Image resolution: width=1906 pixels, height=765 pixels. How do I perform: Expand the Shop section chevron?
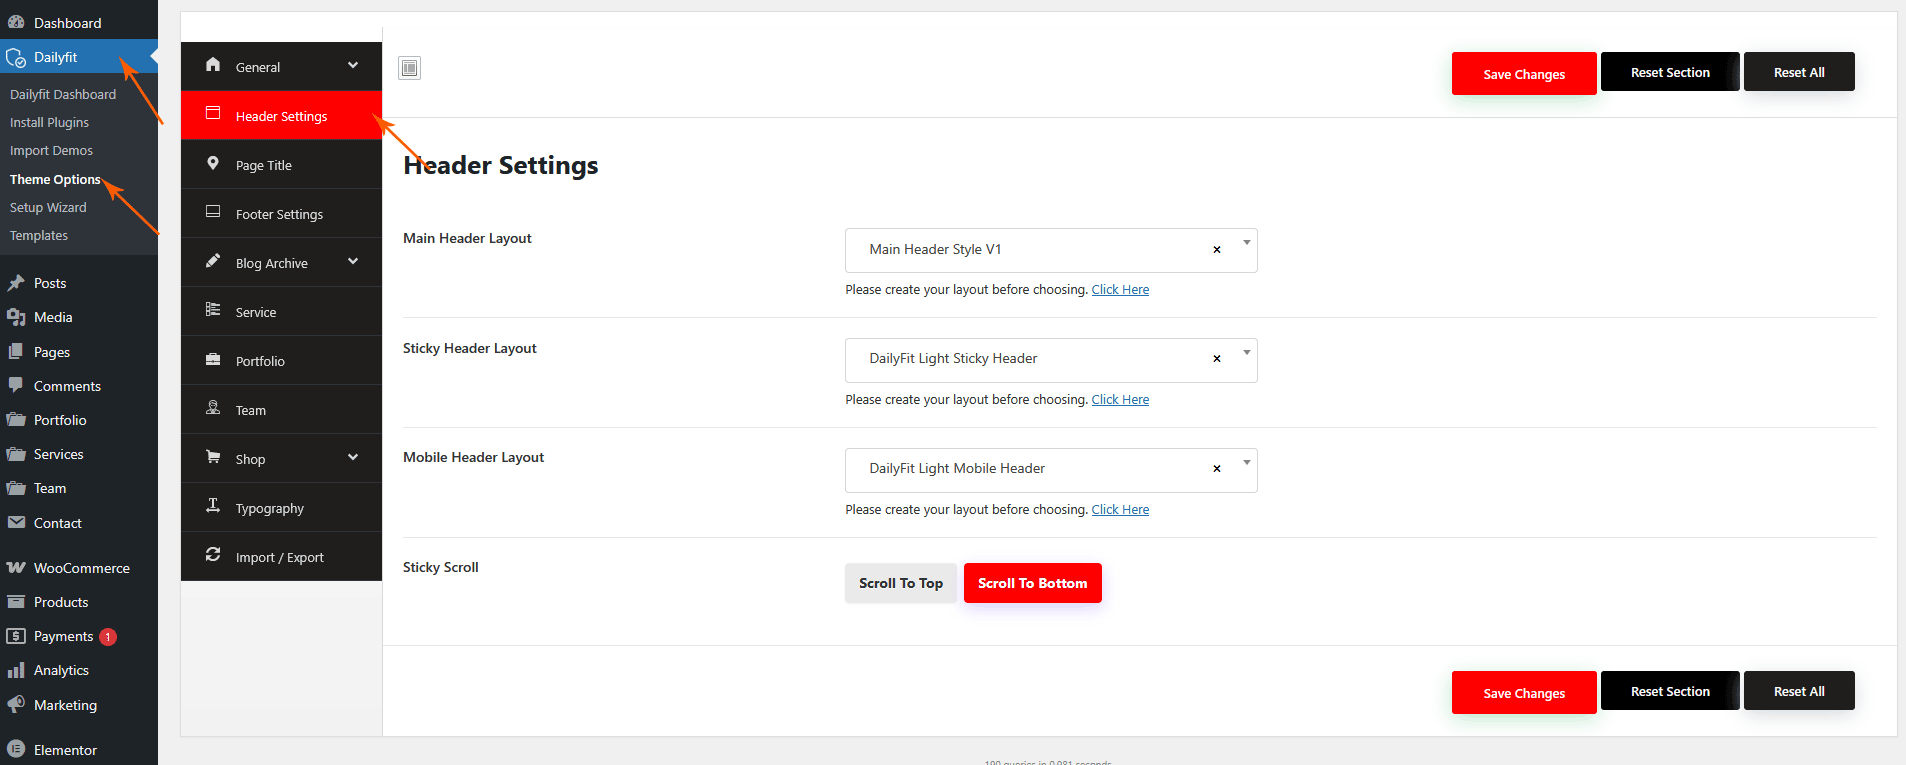pos(353,458)
